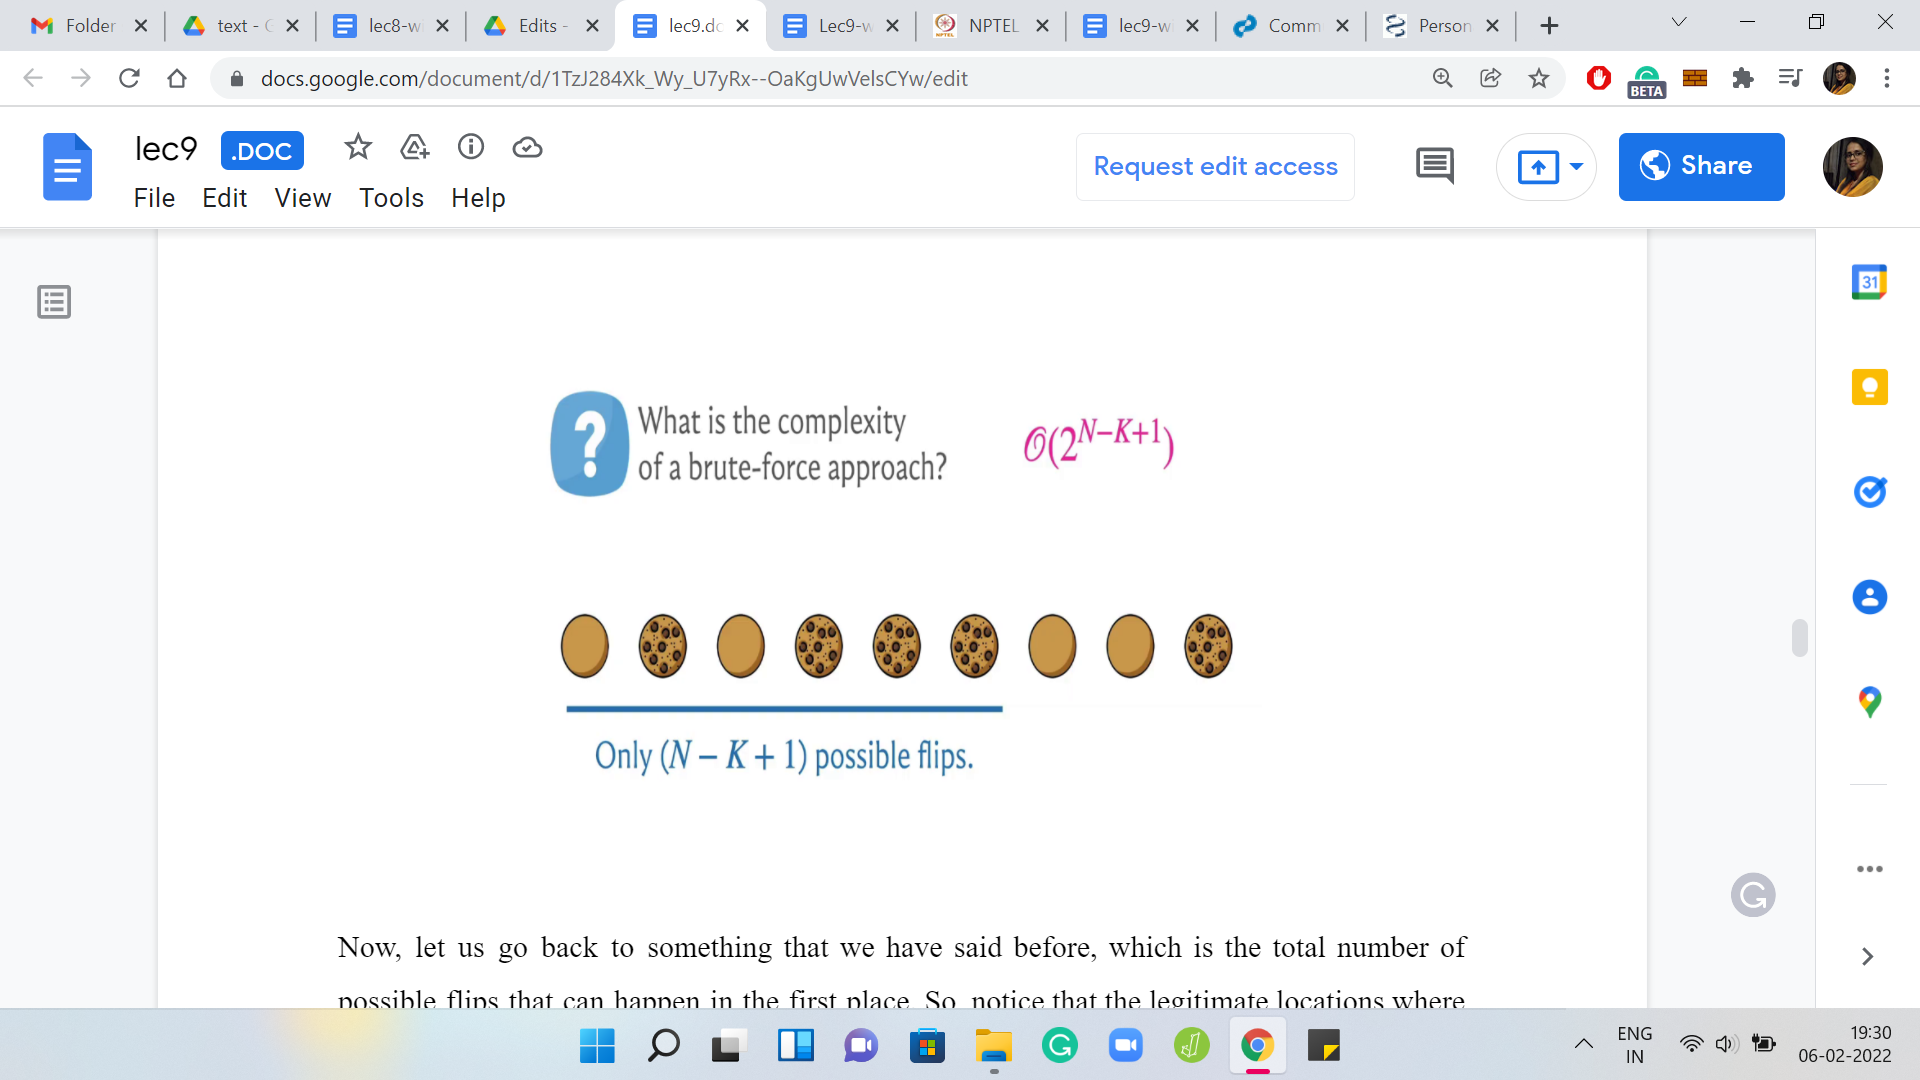The image size is (1920, 1080).
Task: Click the address bar URL
Action: coord(614,78)
